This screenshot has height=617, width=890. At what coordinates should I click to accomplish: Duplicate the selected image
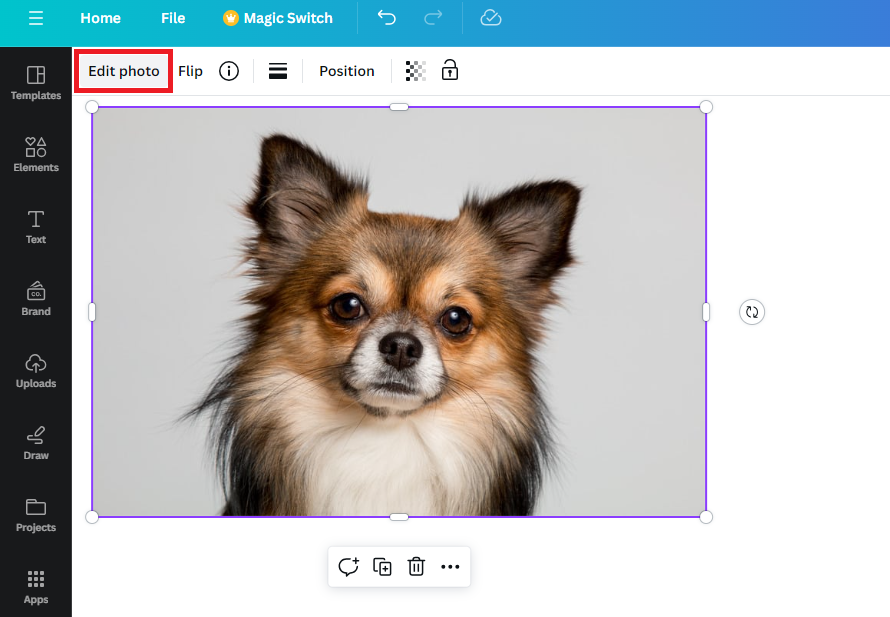pos(382,566)
